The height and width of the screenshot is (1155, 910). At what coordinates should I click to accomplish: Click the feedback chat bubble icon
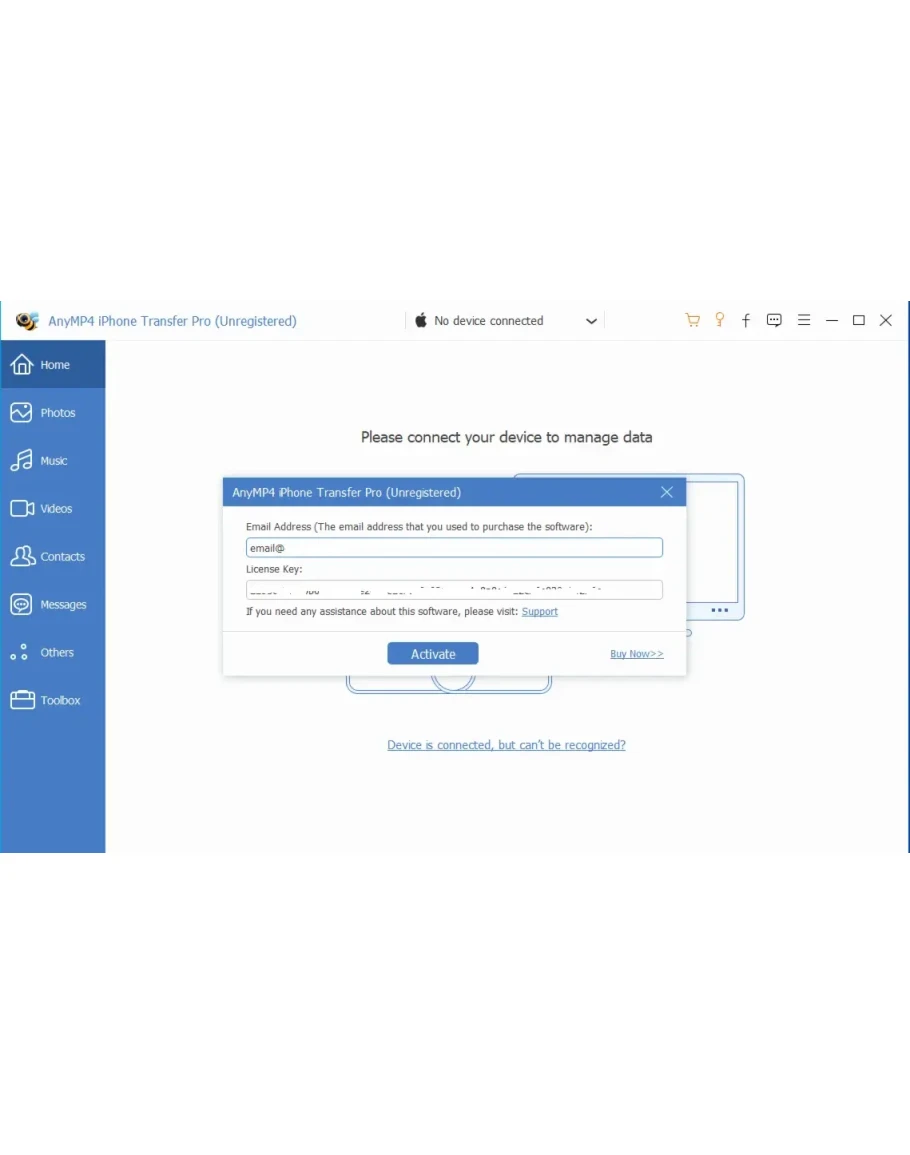point(774,321)
